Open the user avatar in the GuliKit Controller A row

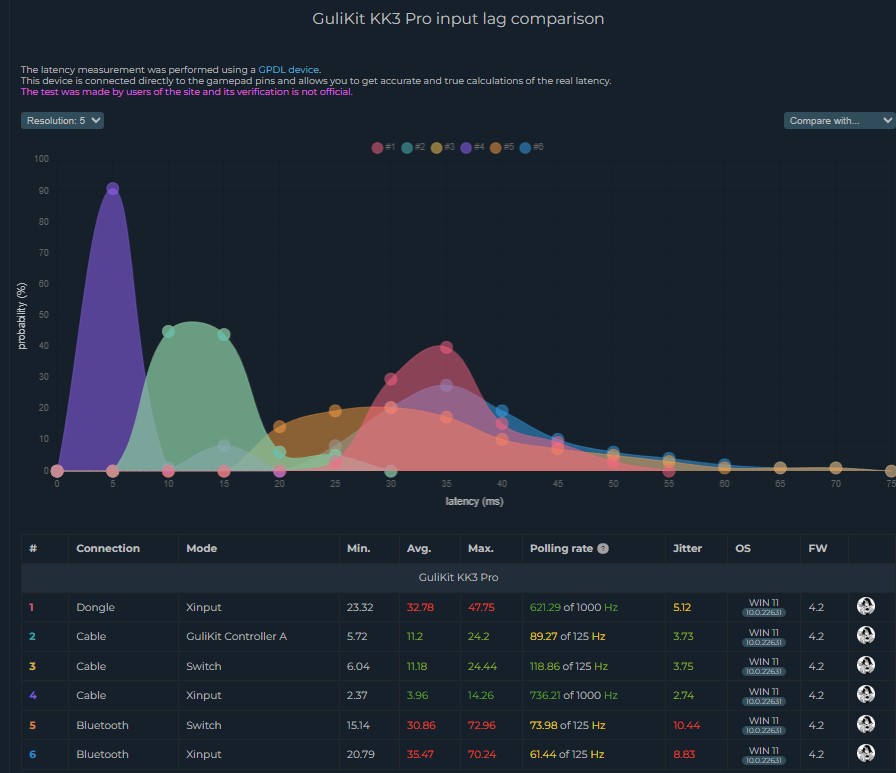coord(866,635)
